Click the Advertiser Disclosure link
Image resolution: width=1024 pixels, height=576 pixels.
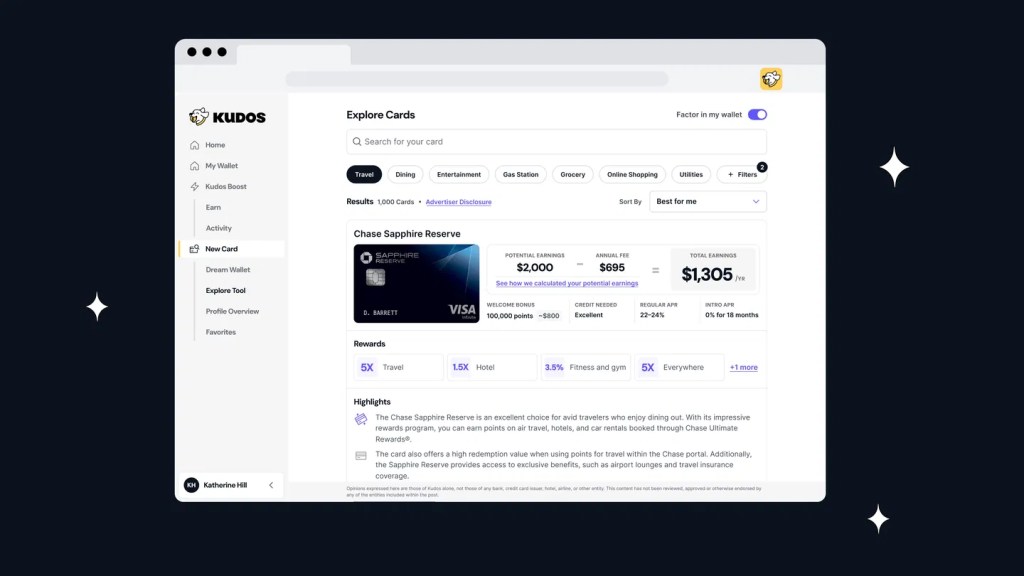[458, 202]
